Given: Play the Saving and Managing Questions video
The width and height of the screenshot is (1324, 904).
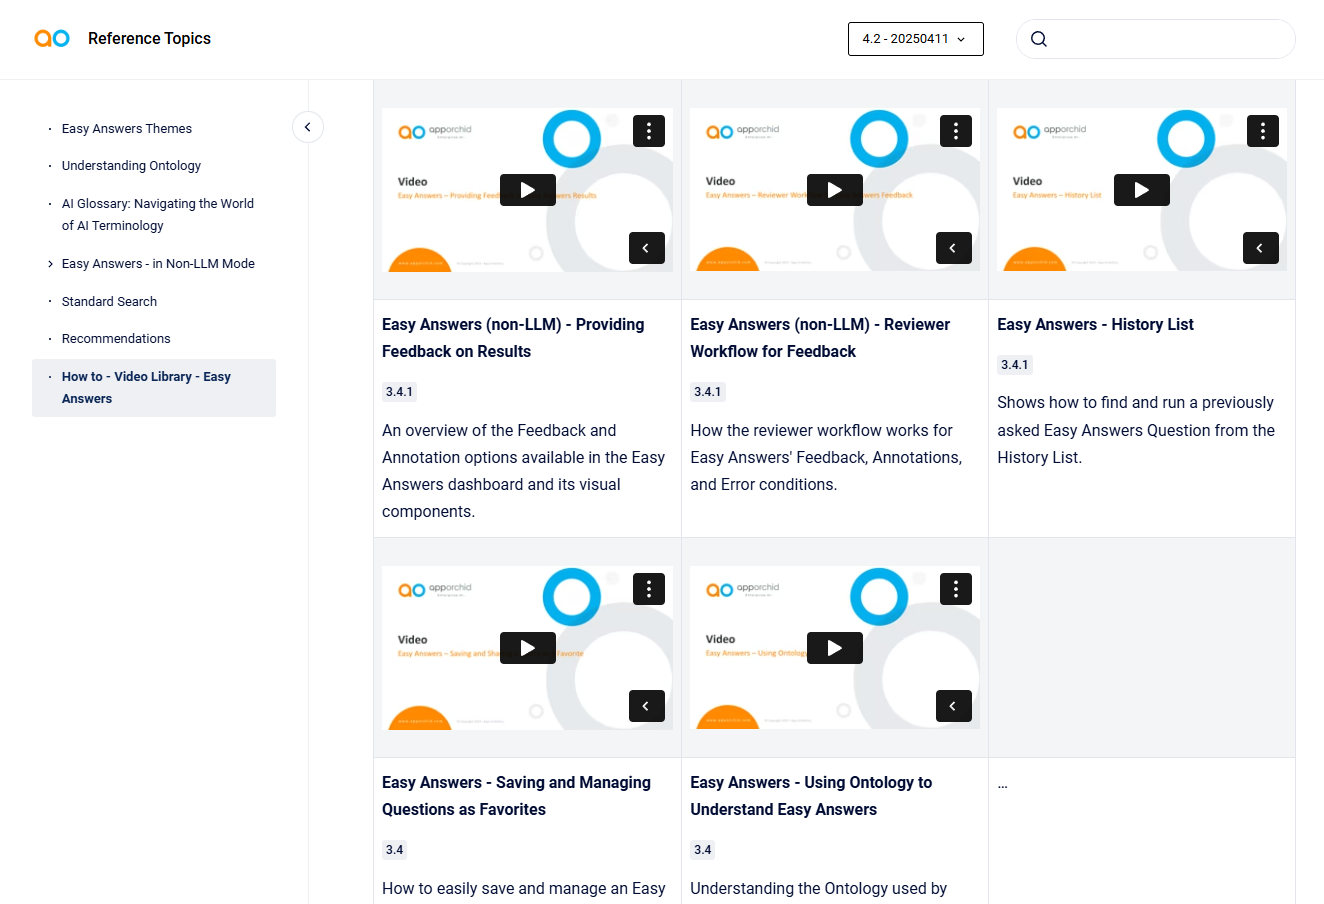Looking at the screenshot, I should tap(527, 648).
